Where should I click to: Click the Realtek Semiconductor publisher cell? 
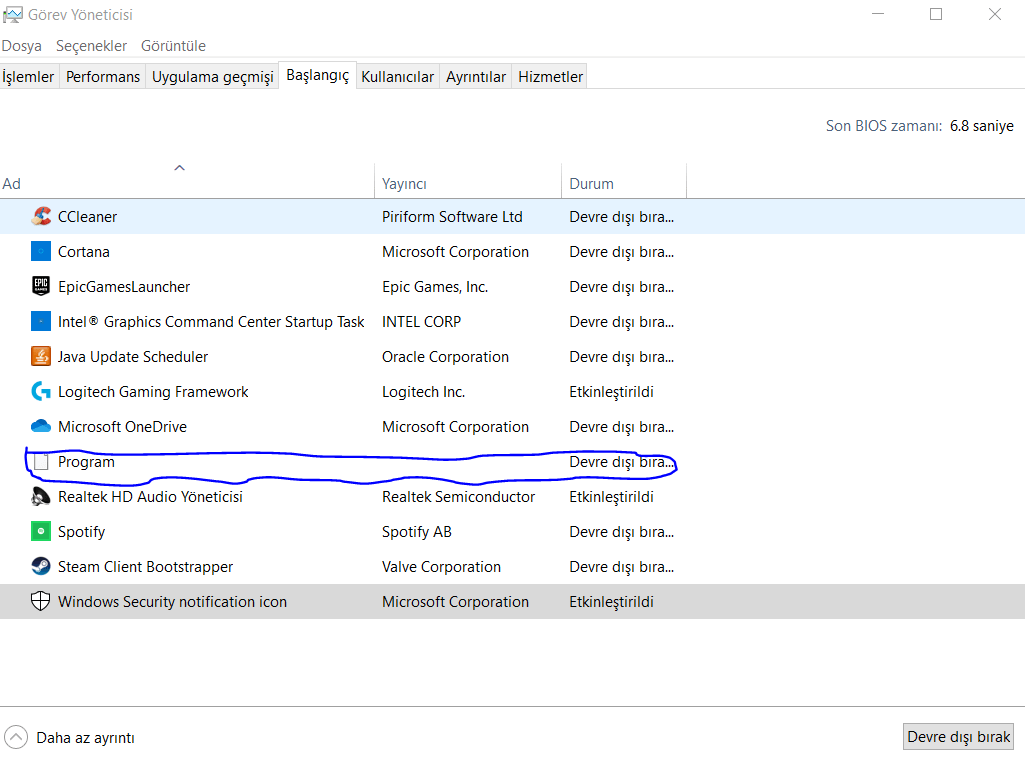point(458,496)
